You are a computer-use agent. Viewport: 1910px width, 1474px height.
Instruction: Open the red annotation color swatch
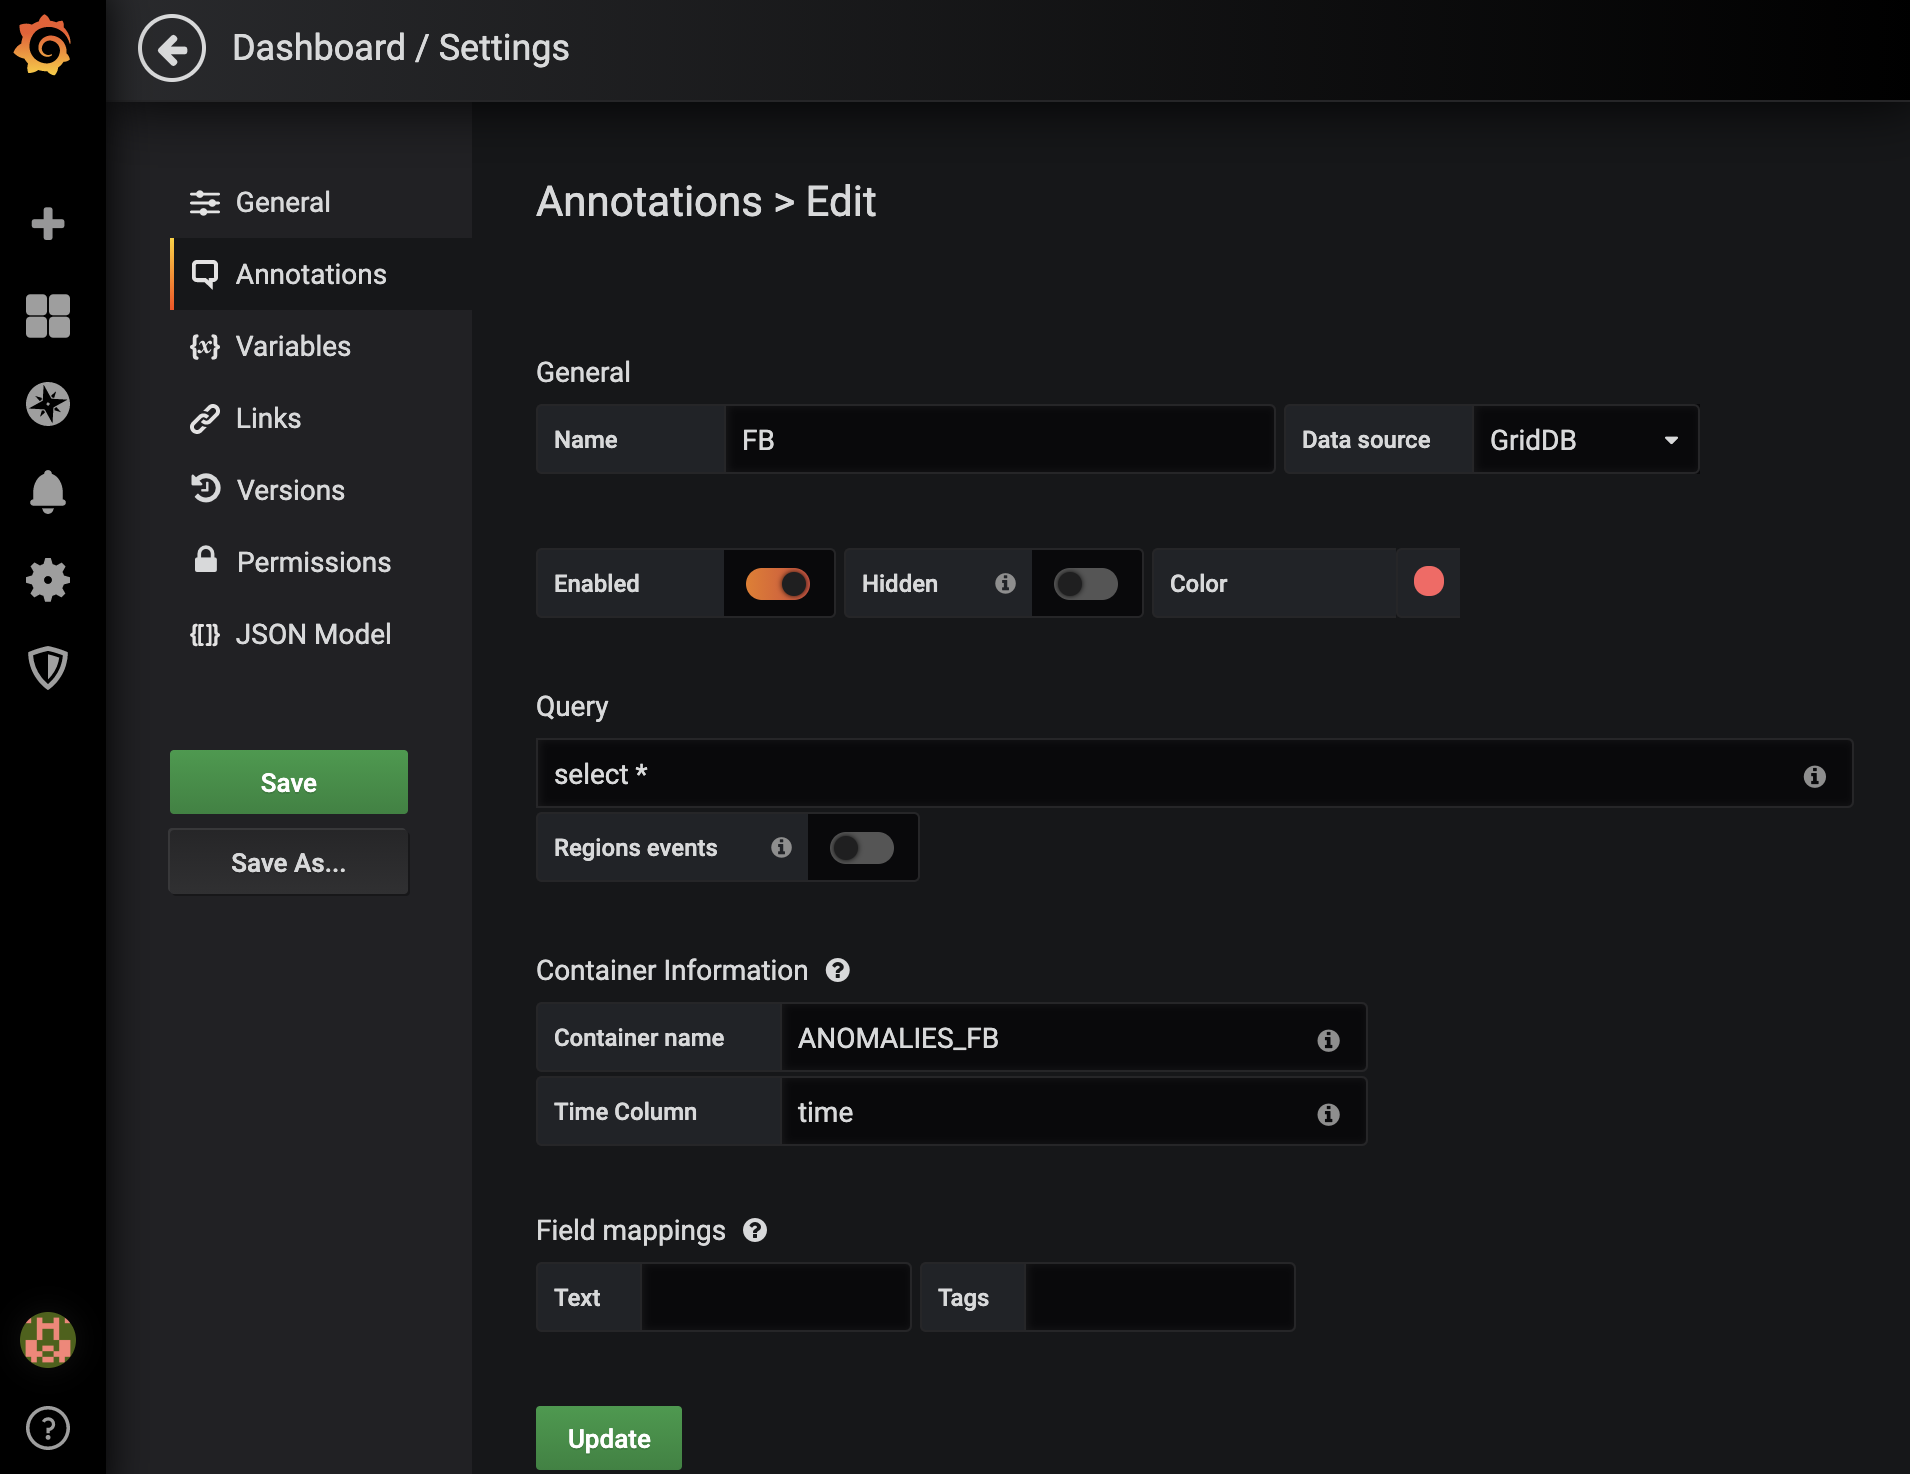click(x=1428, y=582)
